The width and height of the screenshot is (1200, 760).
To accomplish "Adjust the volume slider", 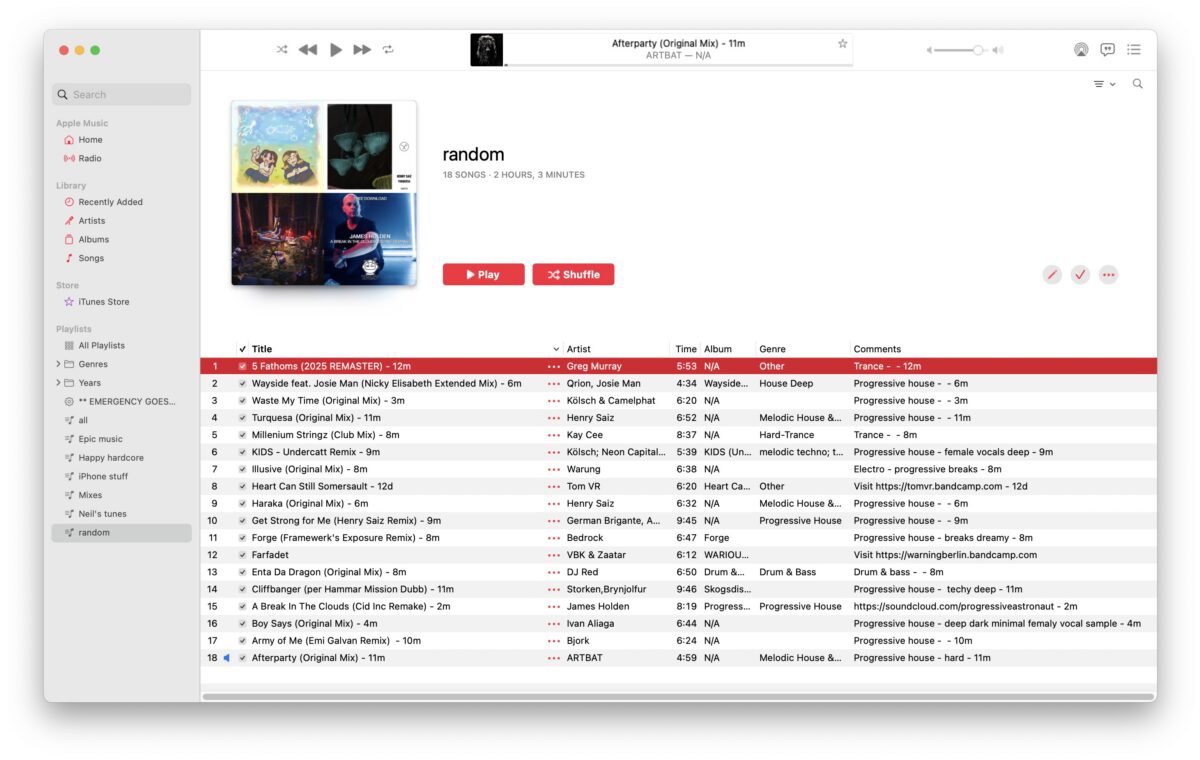I will point(977,50).
